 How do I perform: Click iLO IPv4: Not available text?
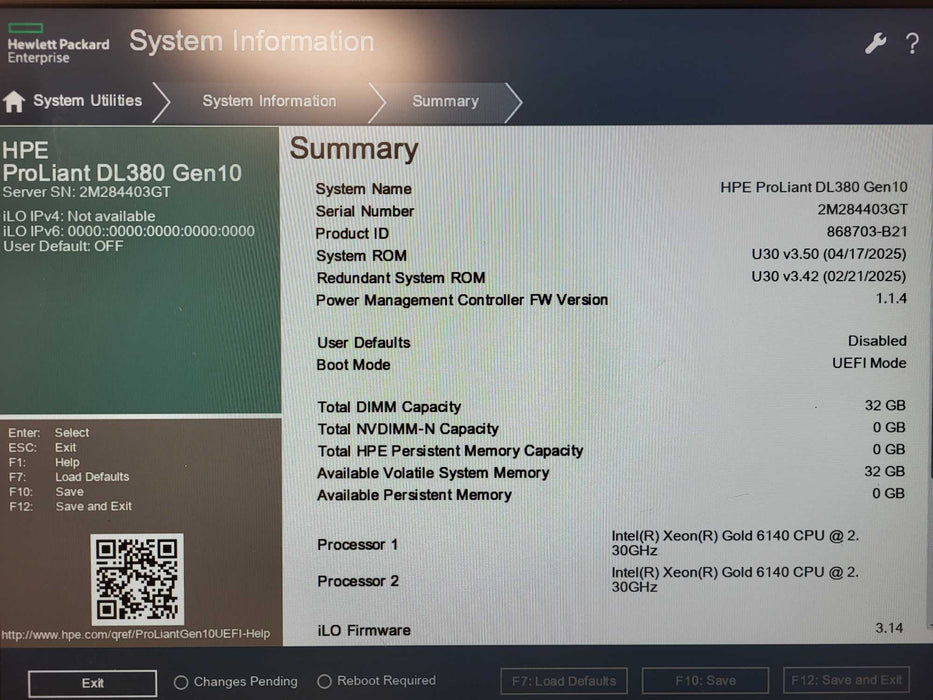click(x=79, y=216)
